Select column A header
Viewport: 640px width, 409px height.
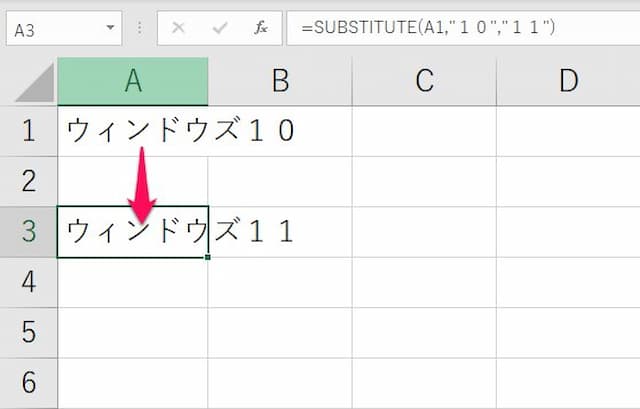tap(133, 82)
